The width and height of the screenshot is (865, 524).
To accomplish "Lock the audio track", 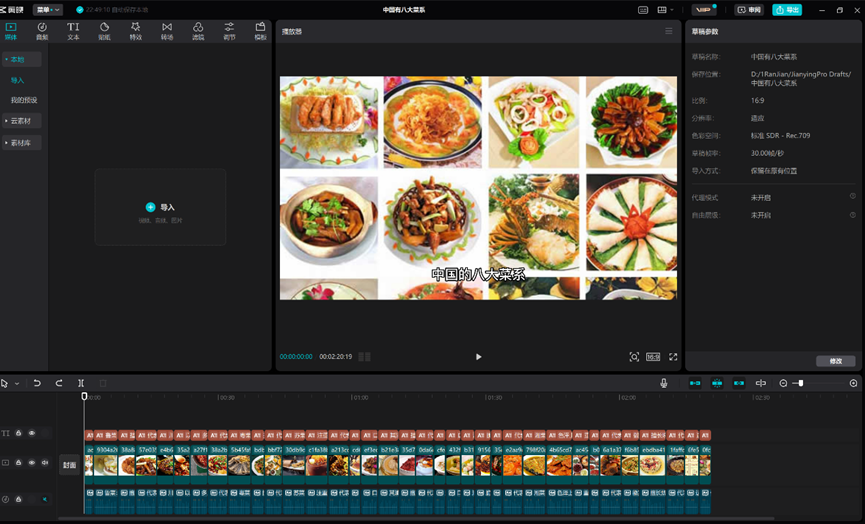I will coord(18,499).
